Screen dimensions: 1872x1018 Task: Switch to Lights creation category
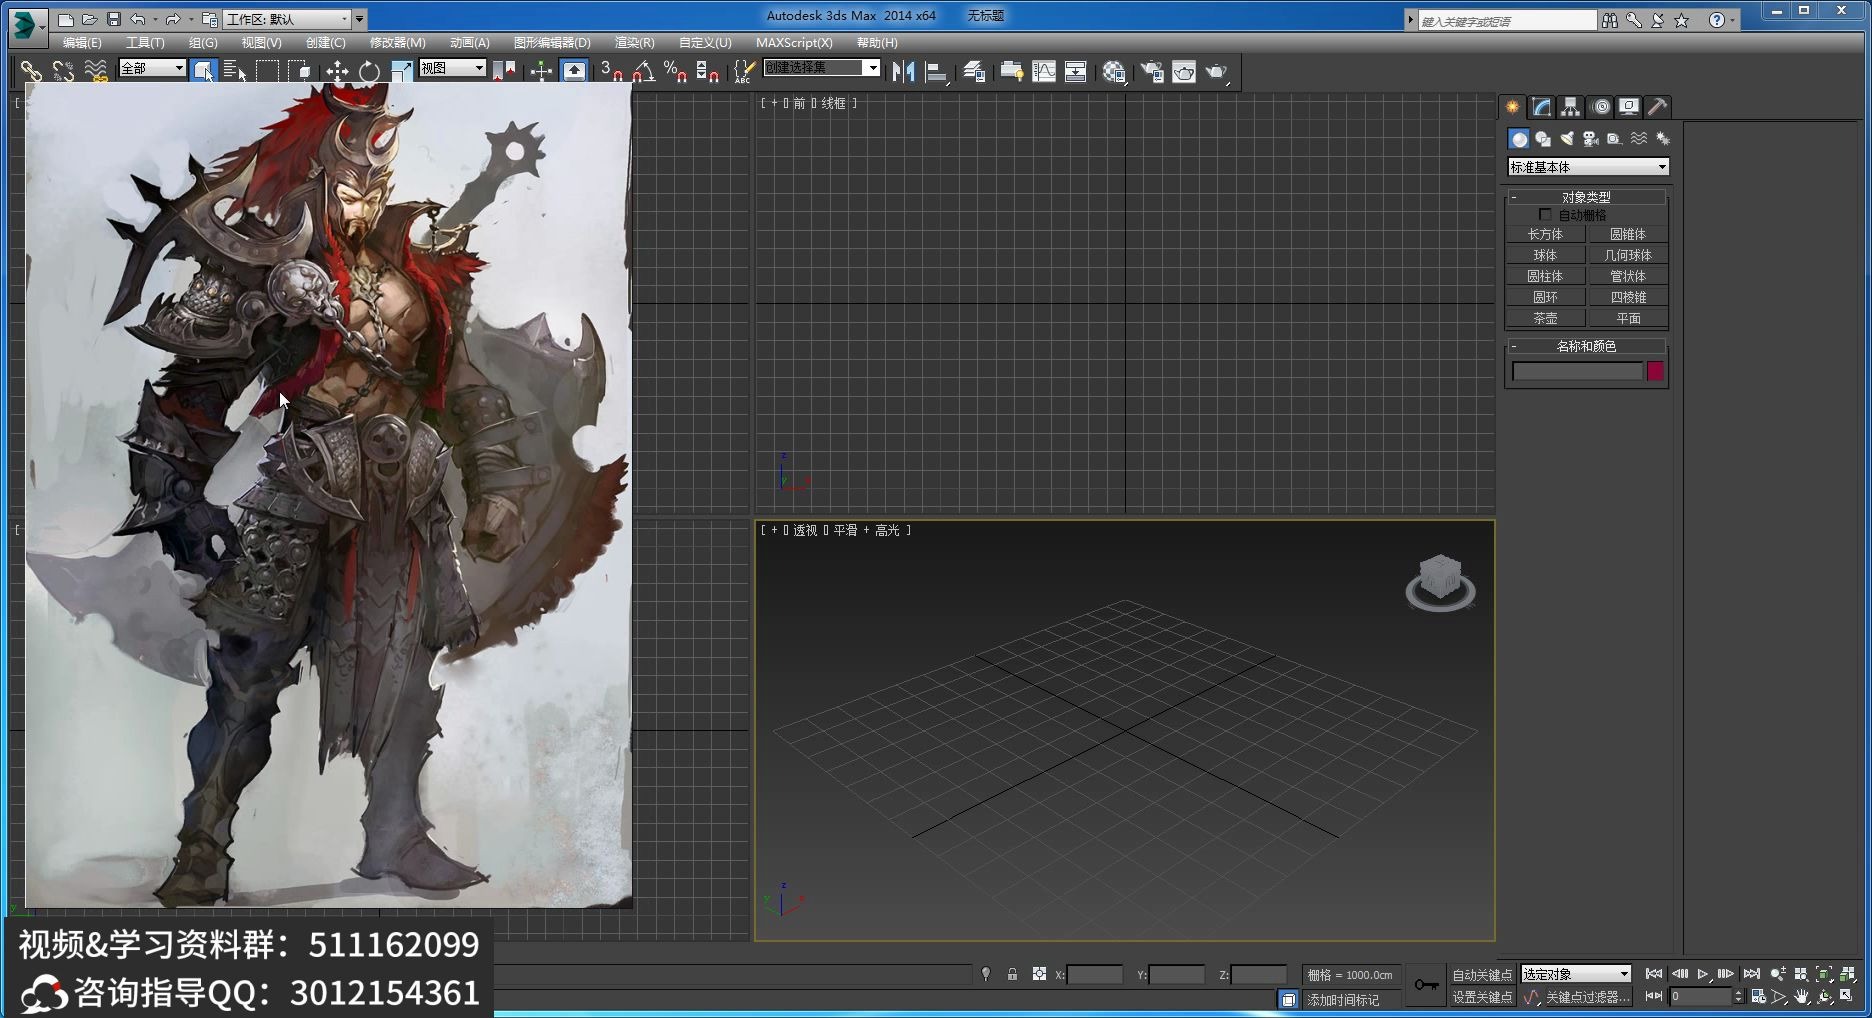[1567, 139]
